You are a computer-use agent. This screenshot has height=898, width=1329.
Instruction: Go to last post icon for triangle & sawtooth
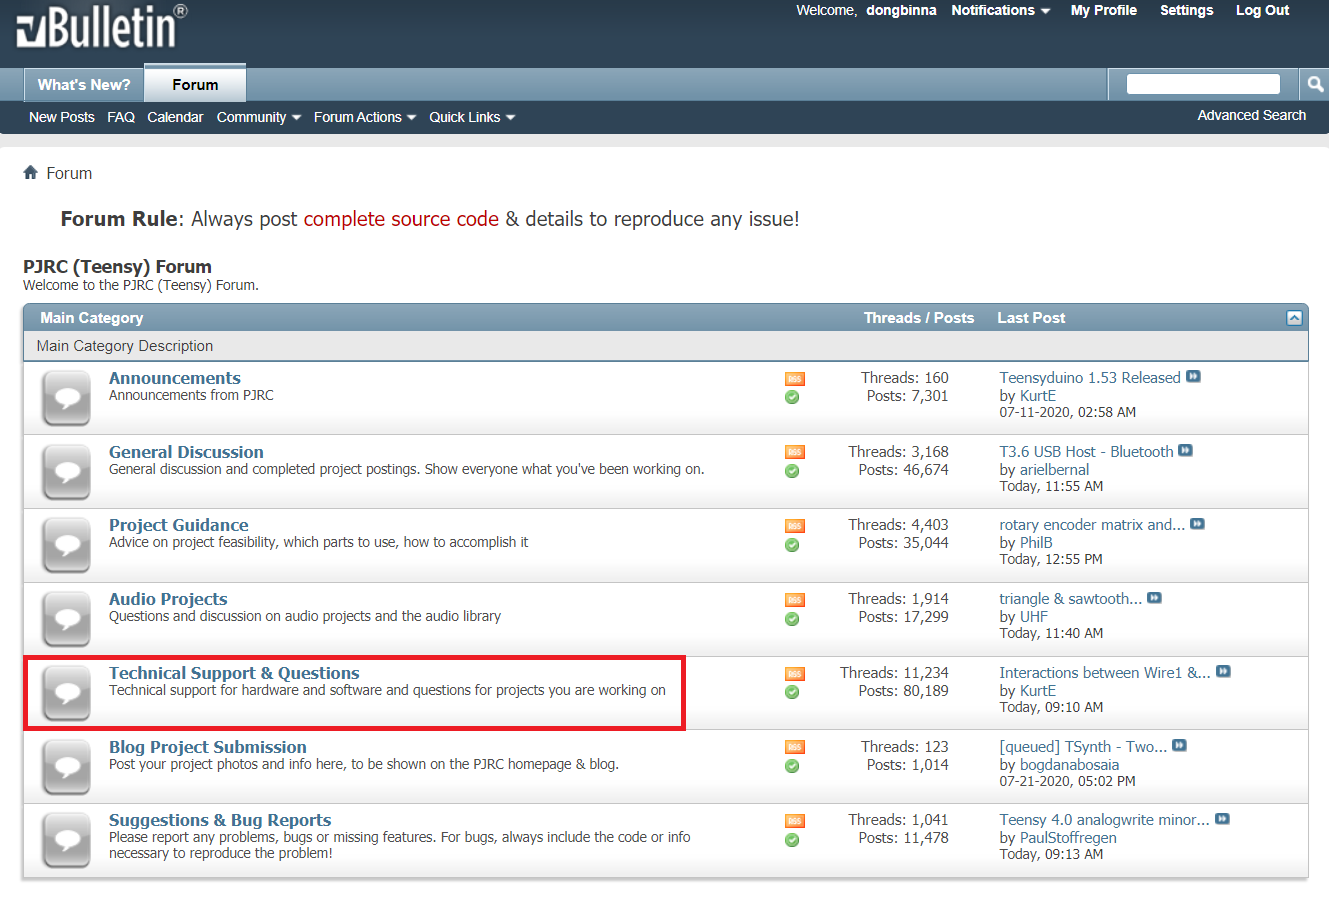pyautogui.click(x=1154, y=598)
